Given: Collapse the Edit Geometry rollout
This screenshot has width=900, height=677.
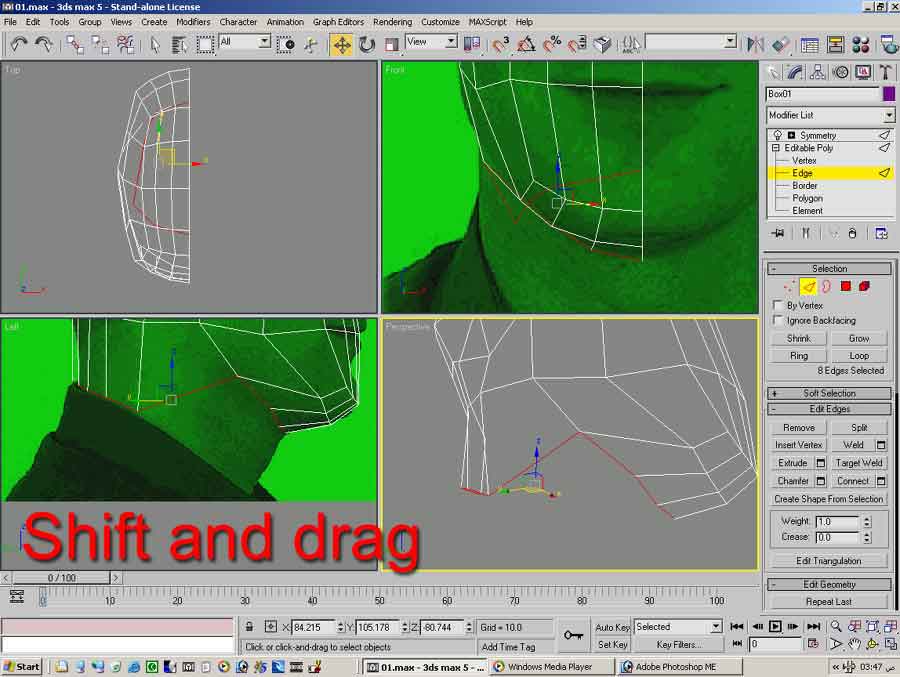Looking at the screenshot, I should tap(829, 585).
